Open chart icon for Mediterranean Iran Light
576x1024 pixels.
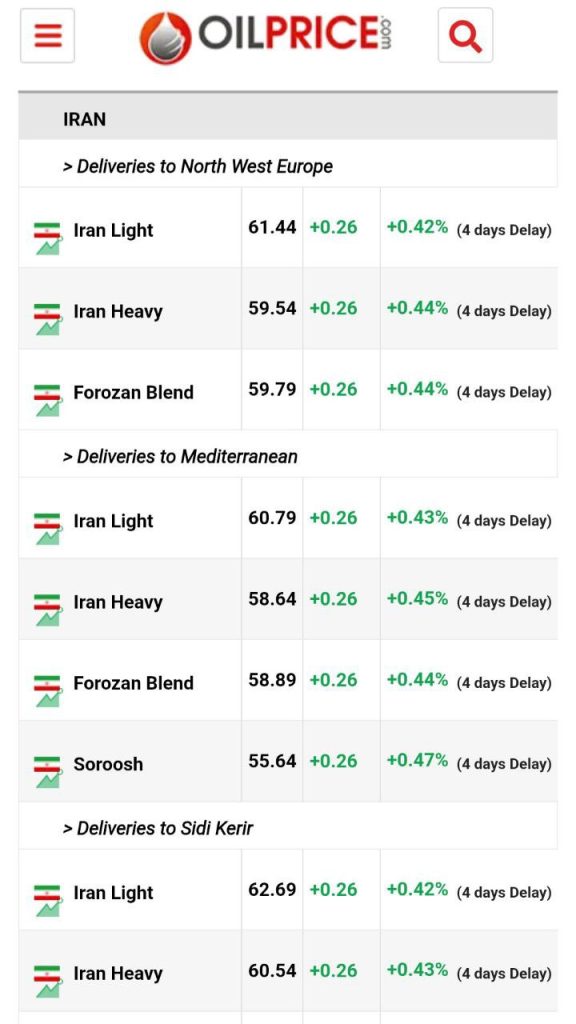[x=48, y=529]
